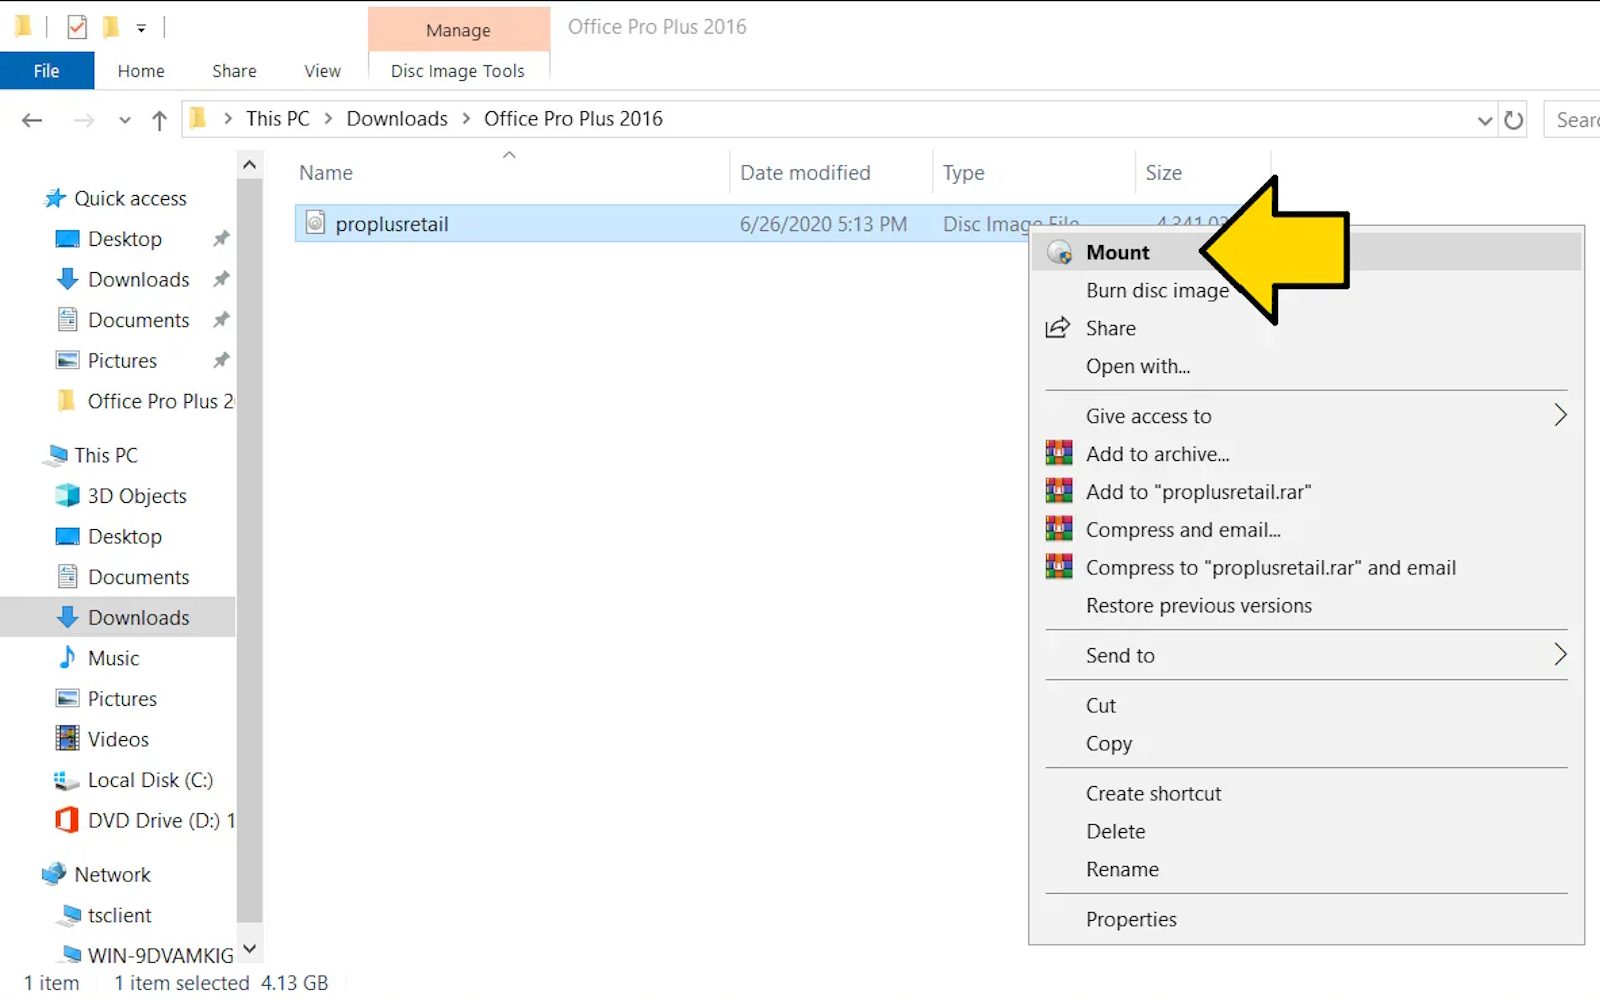Click Office Pro Plus 2016 breadcrumb
The image size is (1600, 1000).
coord(573,119)
